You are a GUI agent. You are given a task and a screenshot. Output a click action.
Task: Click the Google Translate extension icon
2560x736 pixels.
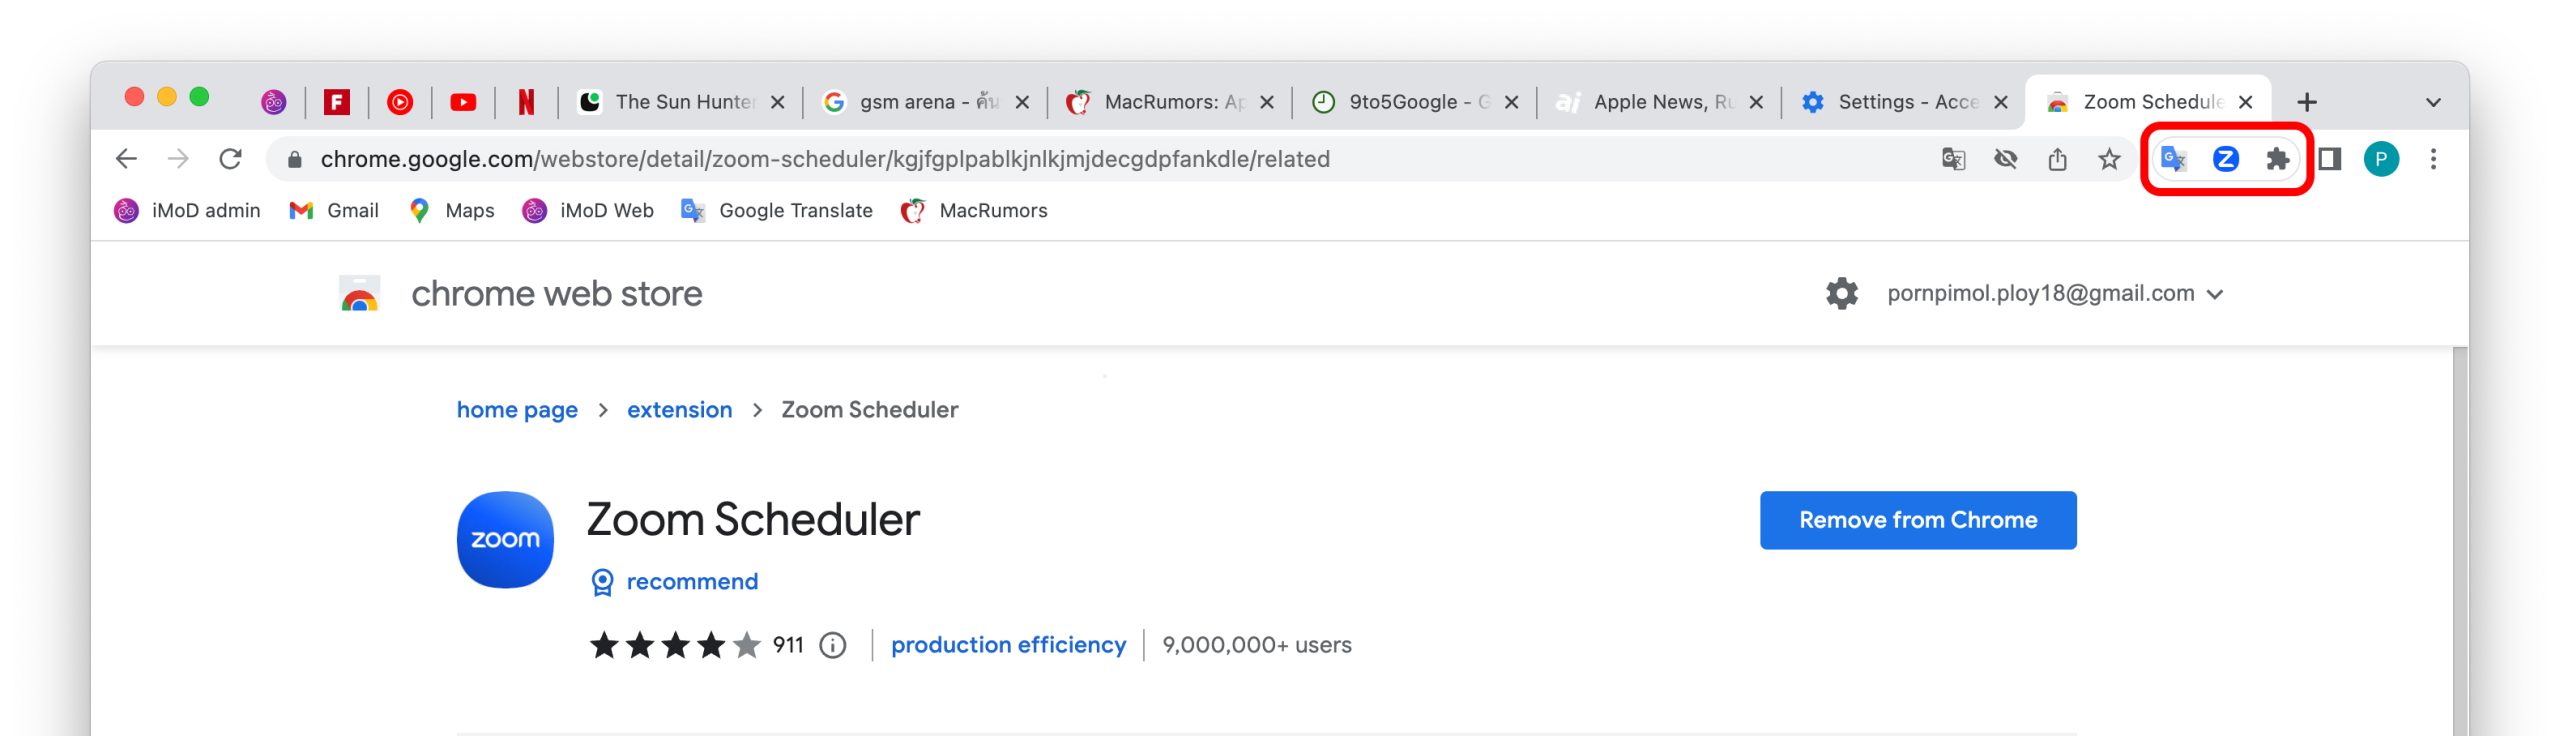2173,159
